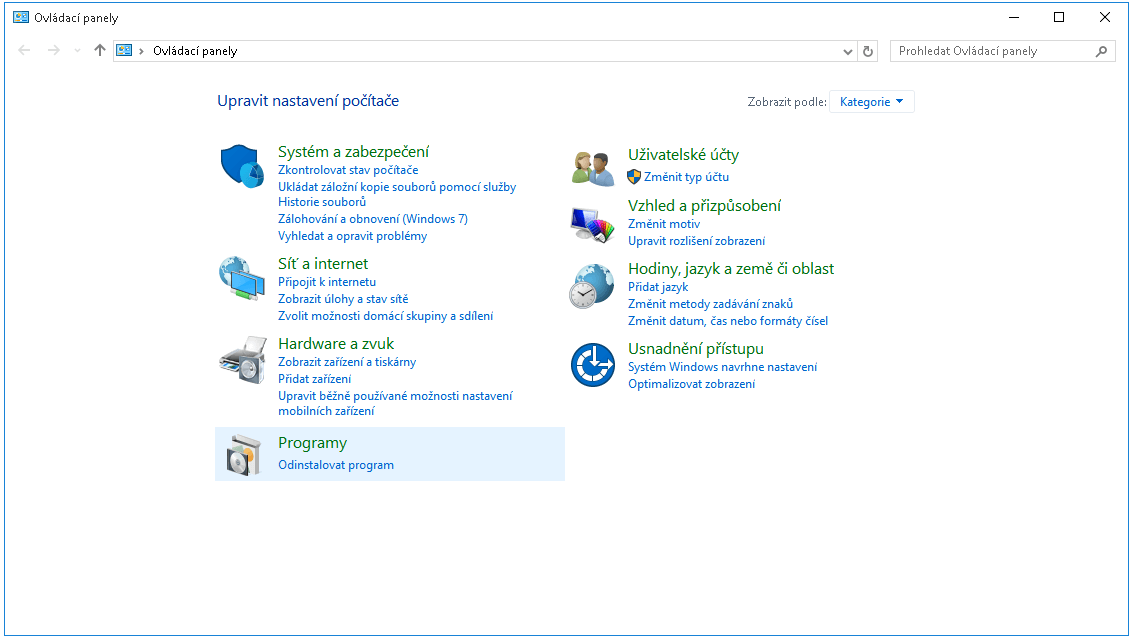Open Ukládat záložní kopie souborů link
The height and width of the screenshot is (640, 1133).
[397, 194]
